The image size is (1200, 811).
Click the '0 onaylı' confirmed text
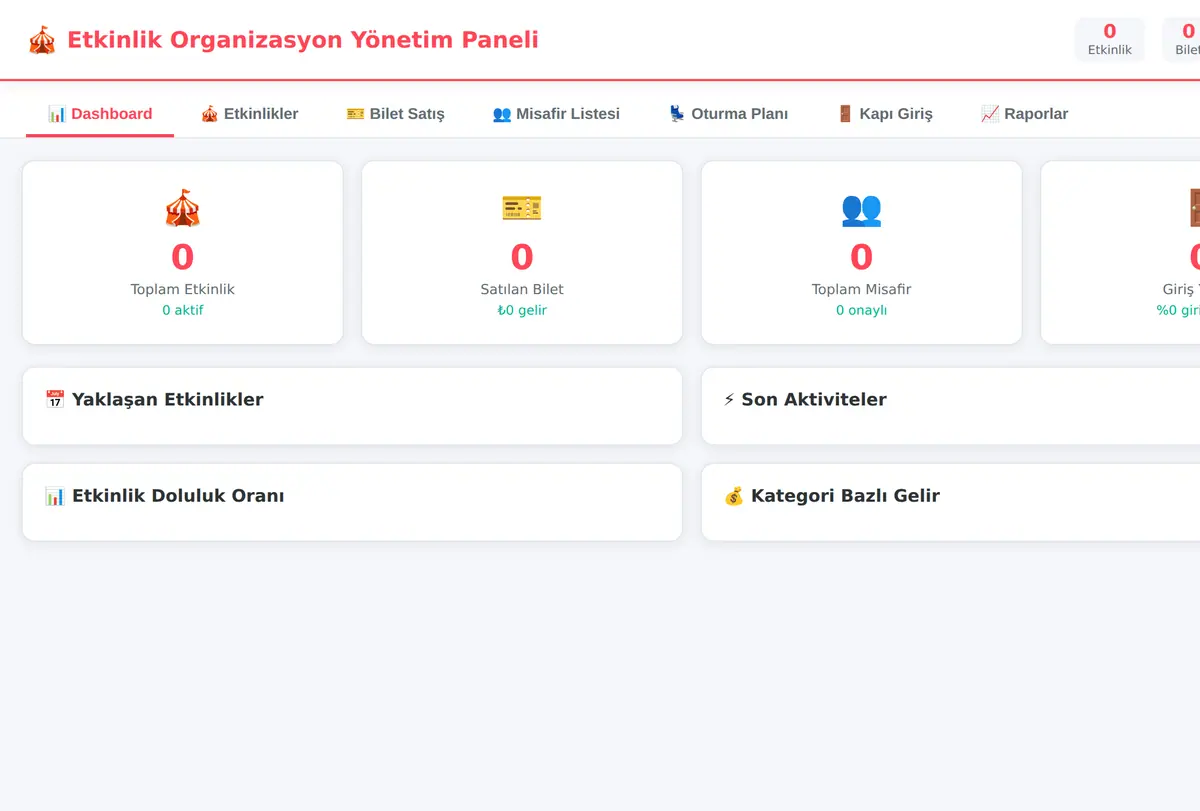click(x=861, y=310)
